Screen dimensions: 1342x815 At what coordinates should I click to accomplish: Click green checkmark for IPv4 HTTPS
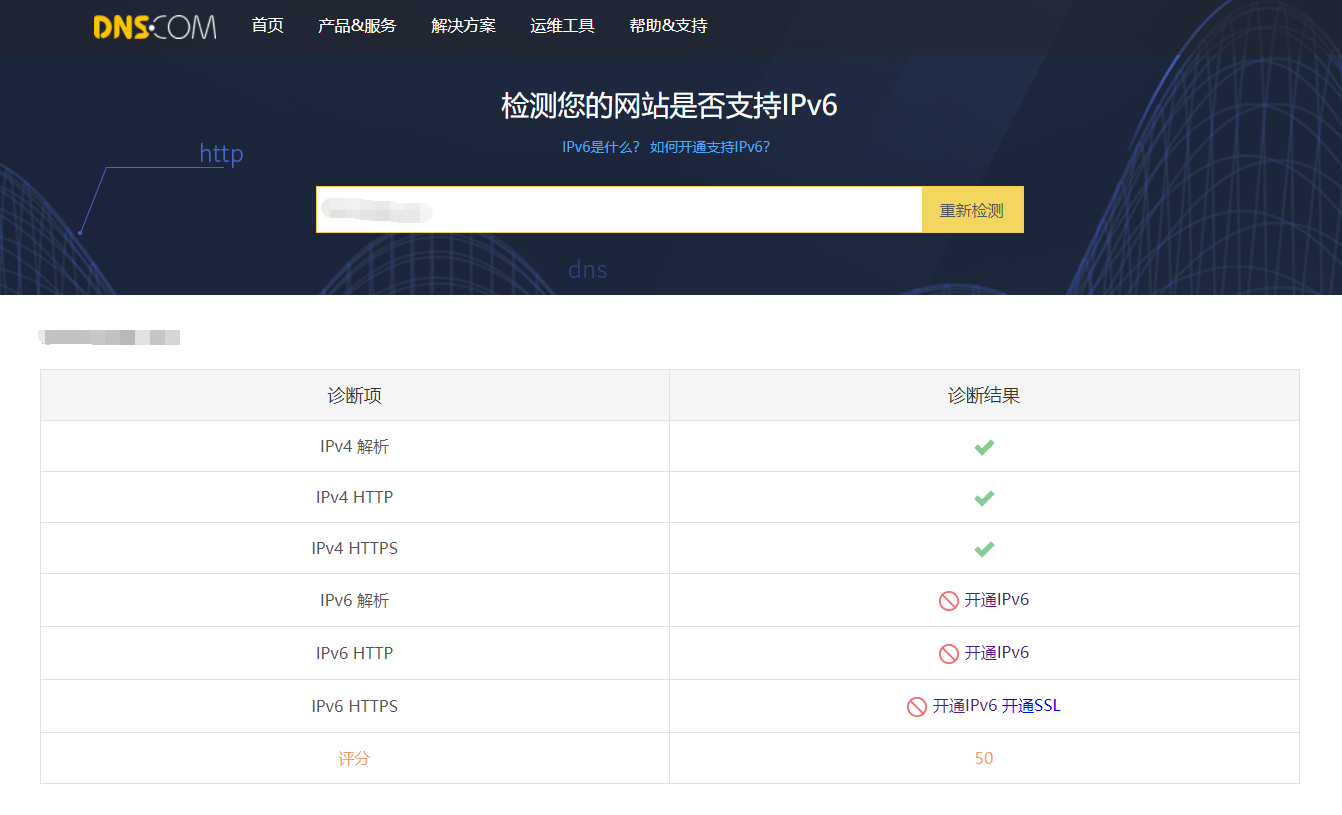(x=984, y=549)
